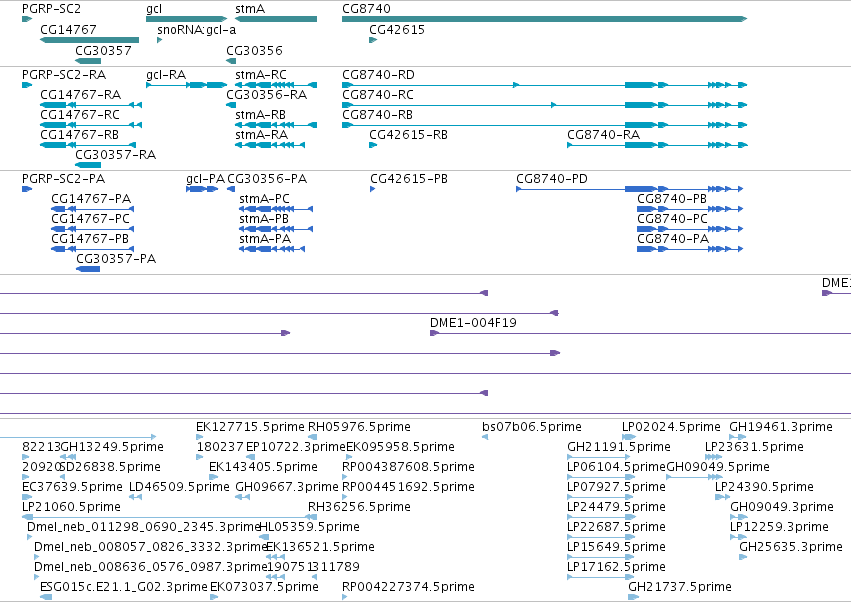Select the PGRP-SC2-RA transcript label
The height and width of the screenshot is (602, 851).
click(x=64, y=75)
